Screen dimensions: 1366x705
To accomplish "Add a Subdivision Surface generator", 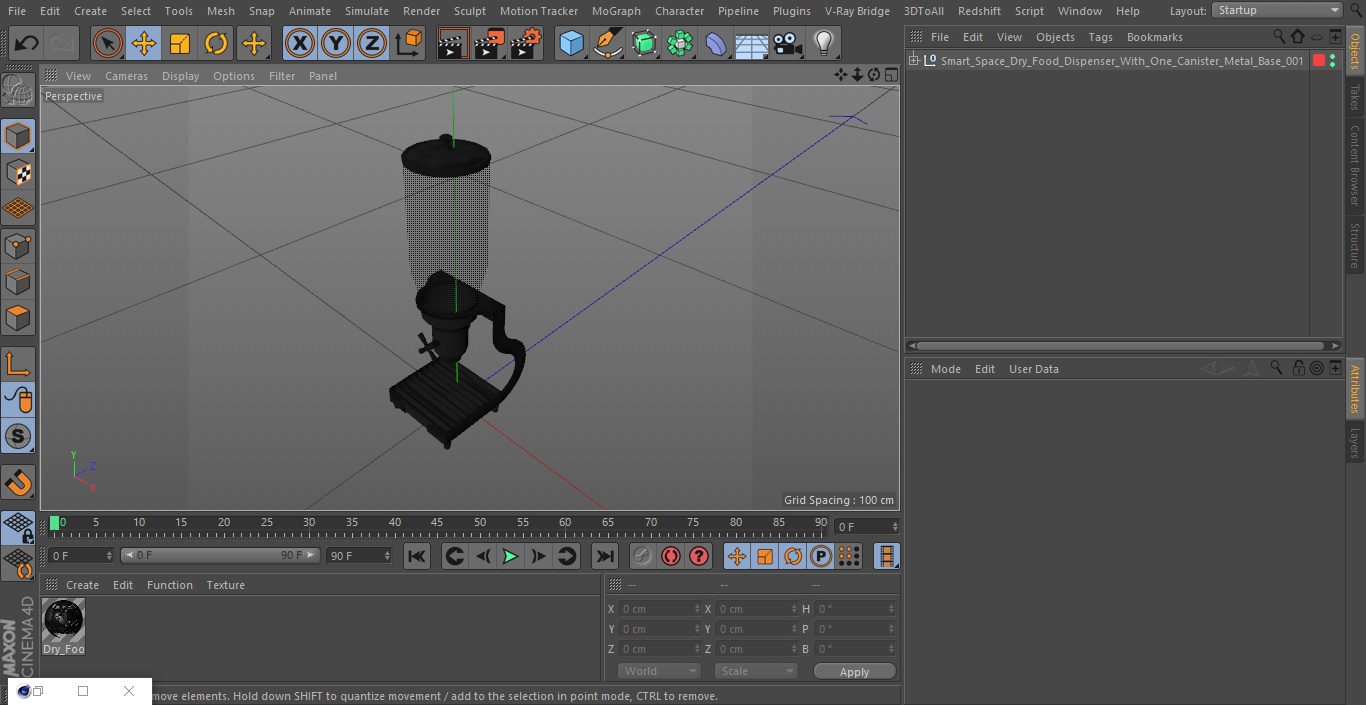I will coord(644,43).
